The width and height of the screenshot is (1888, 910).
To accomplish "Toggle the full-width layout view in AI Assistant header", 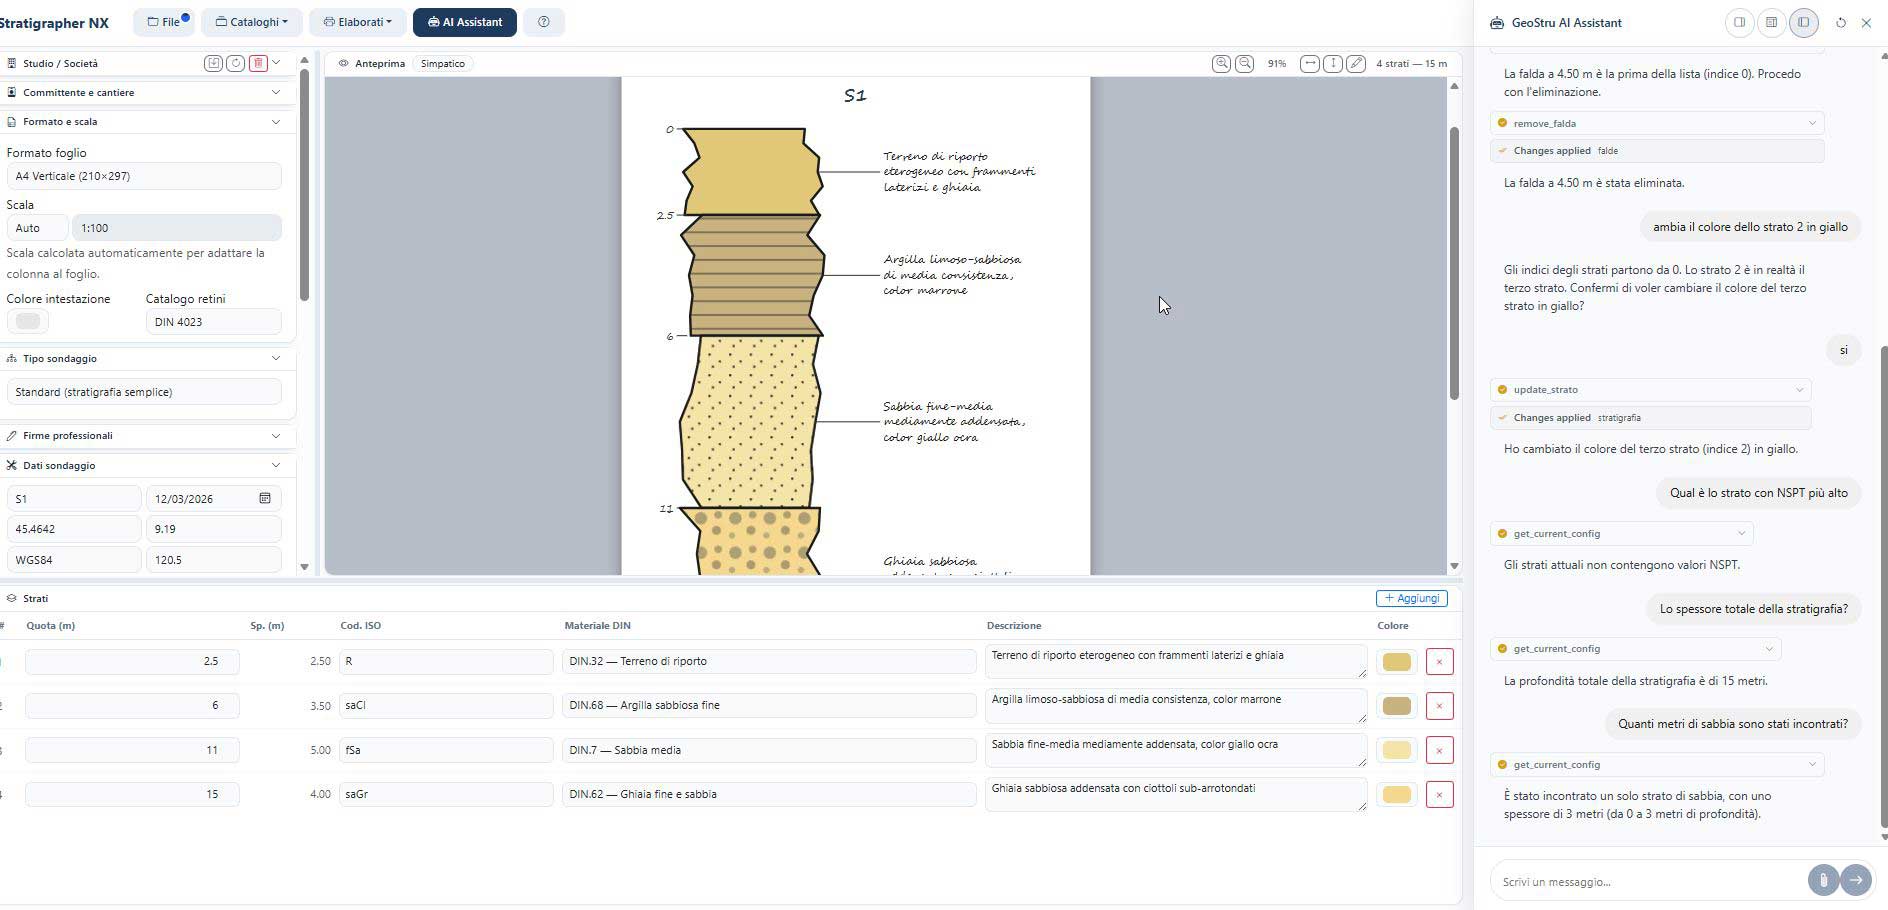I will click(x=1772, y=23).
